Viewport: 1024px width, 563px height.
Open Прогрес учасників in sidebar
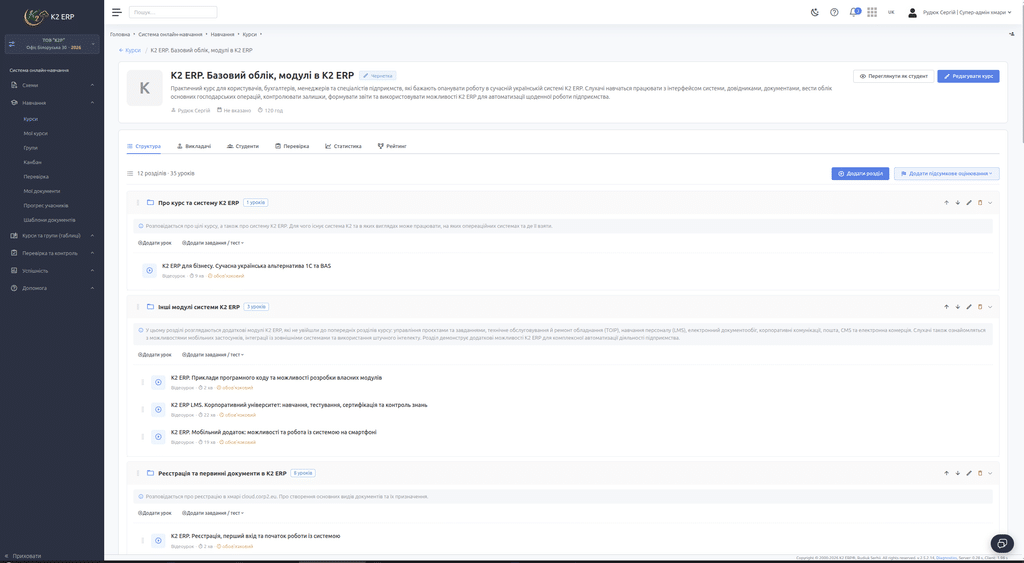pyautogui.click(x=46, y=206)
